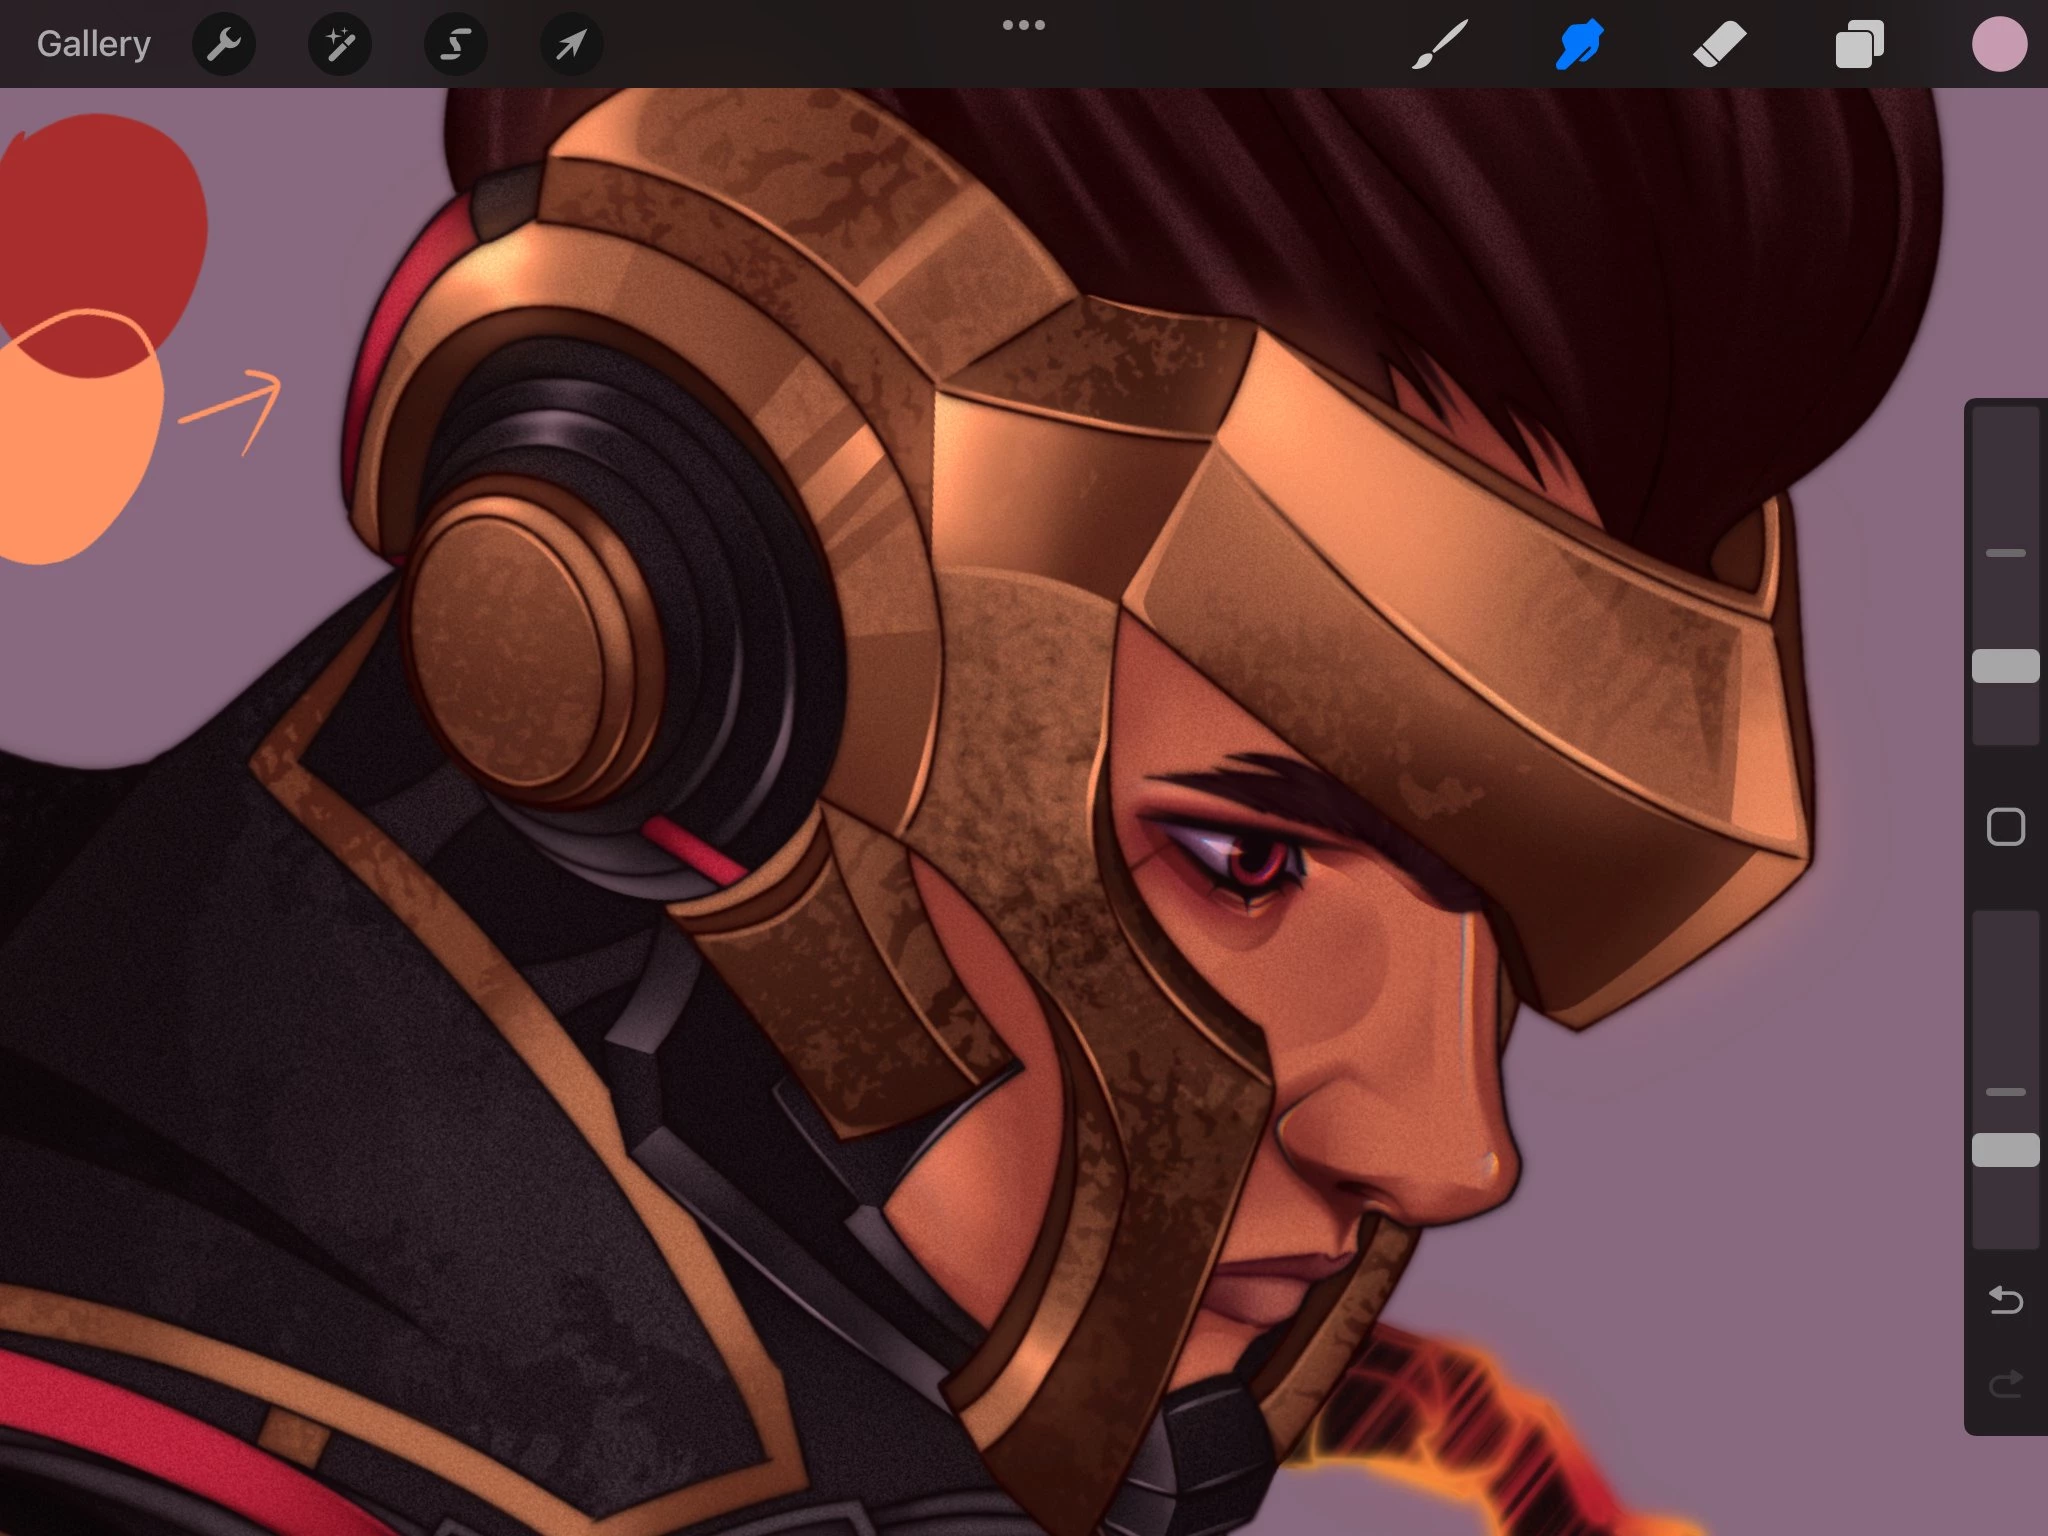Open the Layers panel
The height and width of the screenshot is (1536, 2048).
click(1859, 44)
